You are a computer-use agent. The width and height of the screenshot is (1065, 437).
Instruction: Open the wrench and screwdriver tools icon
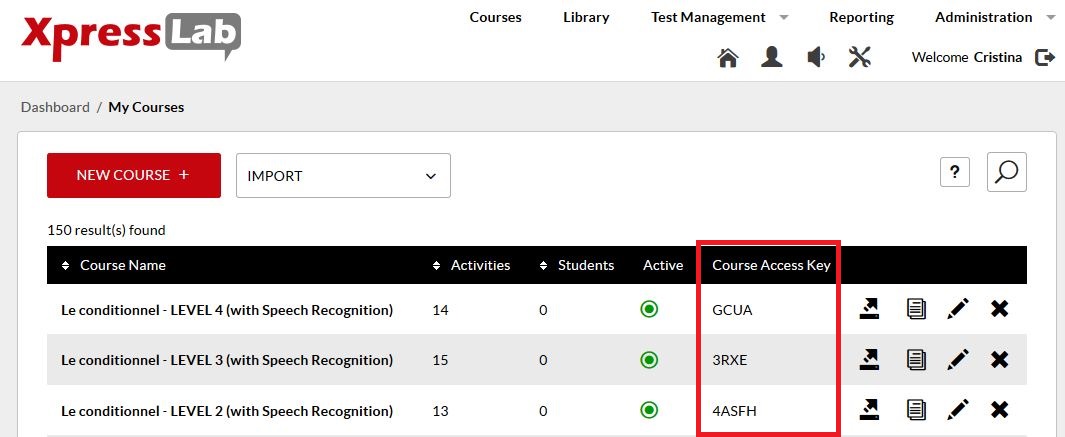[x=859, y=57]
